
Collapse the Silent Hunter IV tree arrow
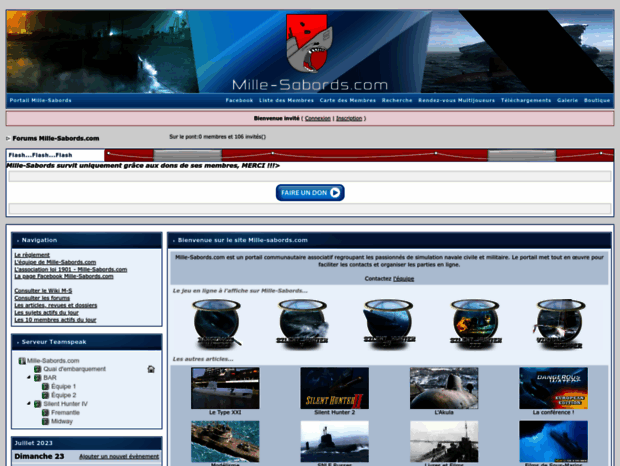[x=29, y=404]
